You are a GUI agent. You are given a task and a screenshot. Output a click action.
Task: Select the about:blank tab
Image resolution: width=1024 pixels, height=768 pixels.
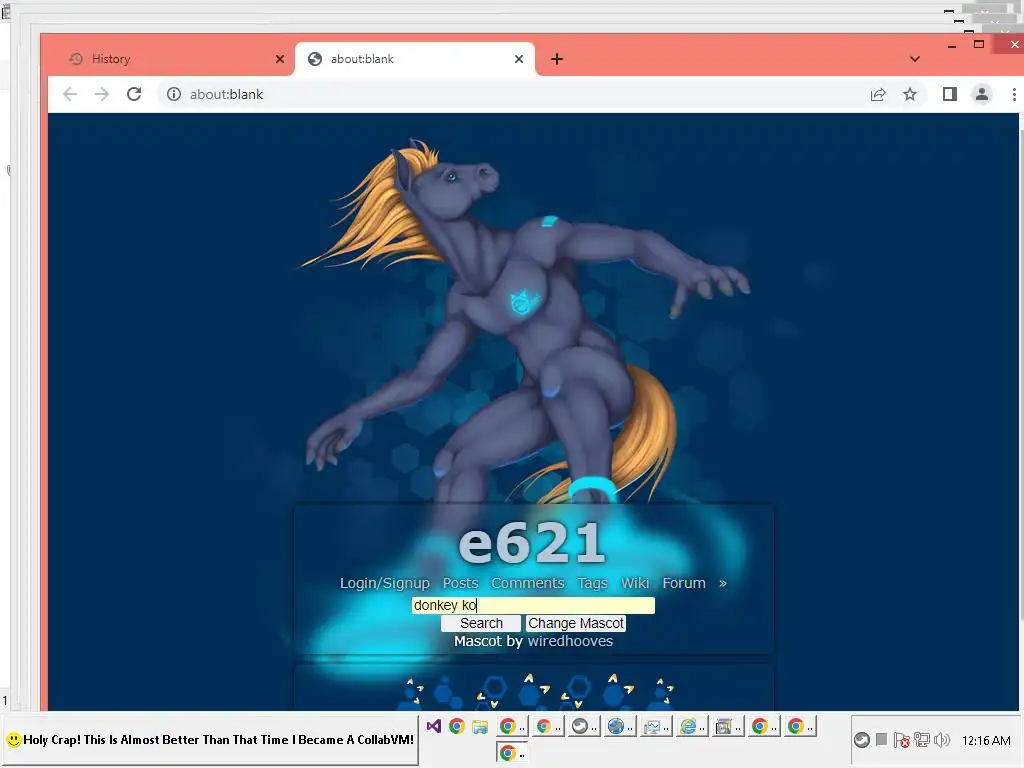tap(415, 59)
